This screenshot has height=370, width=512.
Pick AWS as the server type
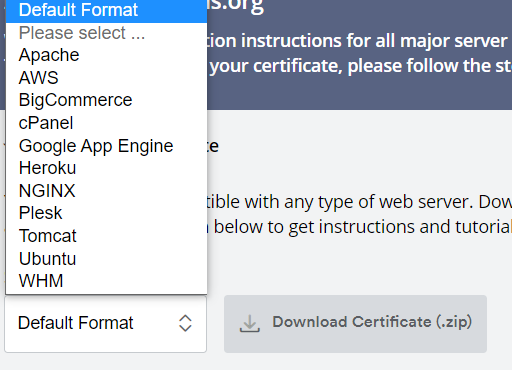click(x=106, y=78)
